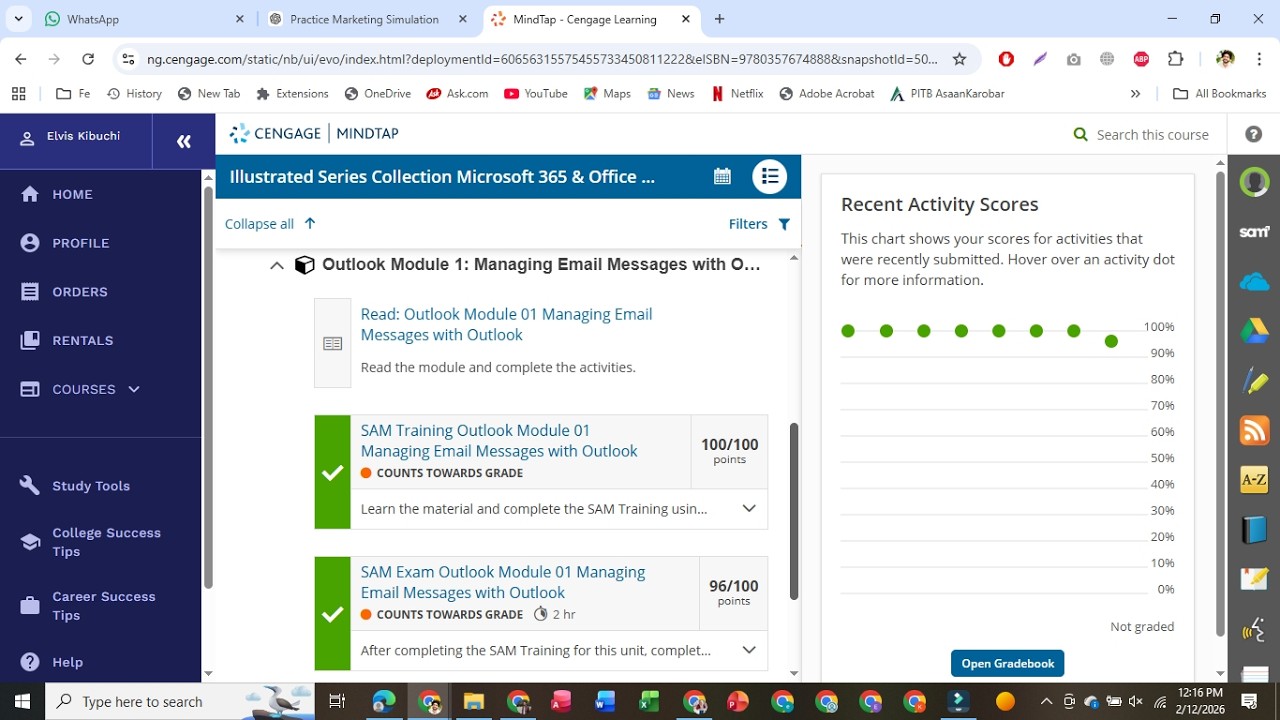Open the Filters funnel control
Viewport: 1280px width, 720px height.
pyautogui.click(x=760, y=224)
